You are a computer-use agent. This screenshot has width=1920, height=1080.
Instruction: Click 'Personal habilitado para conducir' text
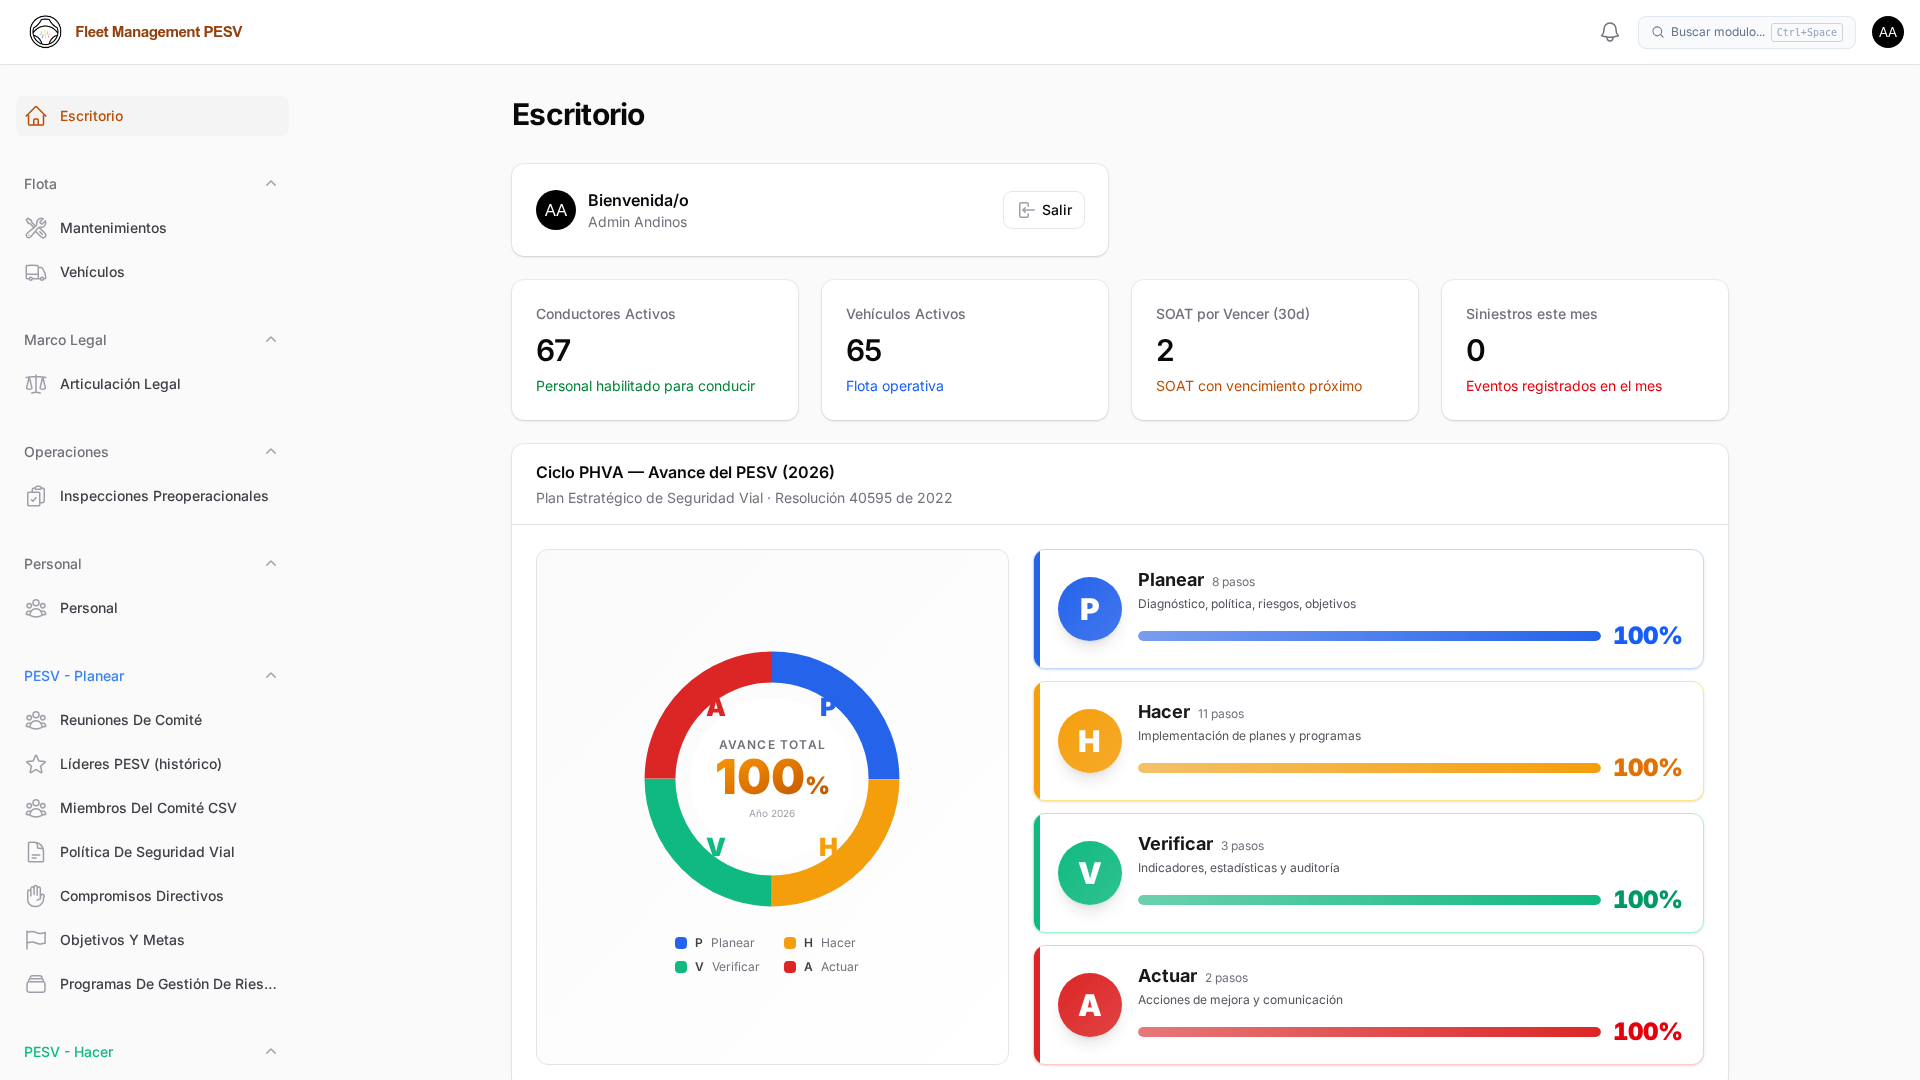click(645, 386)
